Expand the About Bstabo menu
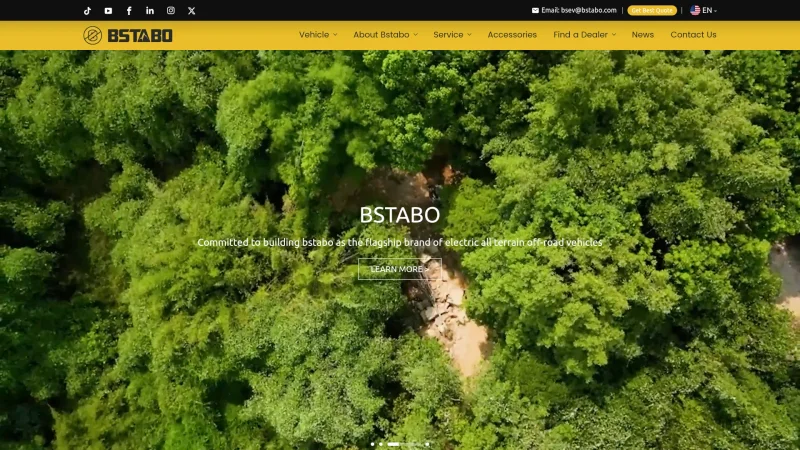The height and width of the screenshot is (450, 800). tap(385, 35)
